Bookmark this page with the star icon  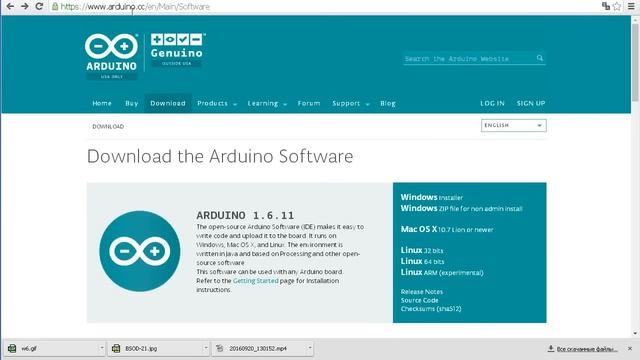point(617,6)
